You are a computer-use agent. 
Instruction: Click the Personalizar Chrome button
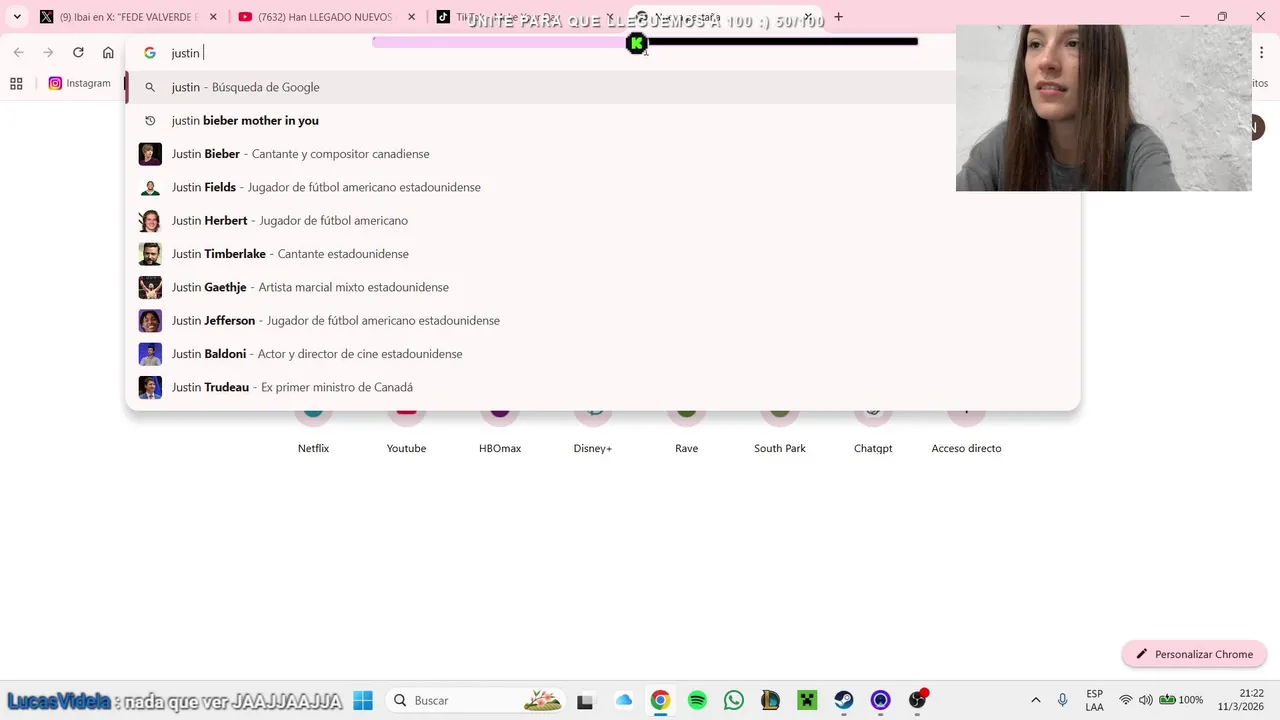(x=1194, y=654)
